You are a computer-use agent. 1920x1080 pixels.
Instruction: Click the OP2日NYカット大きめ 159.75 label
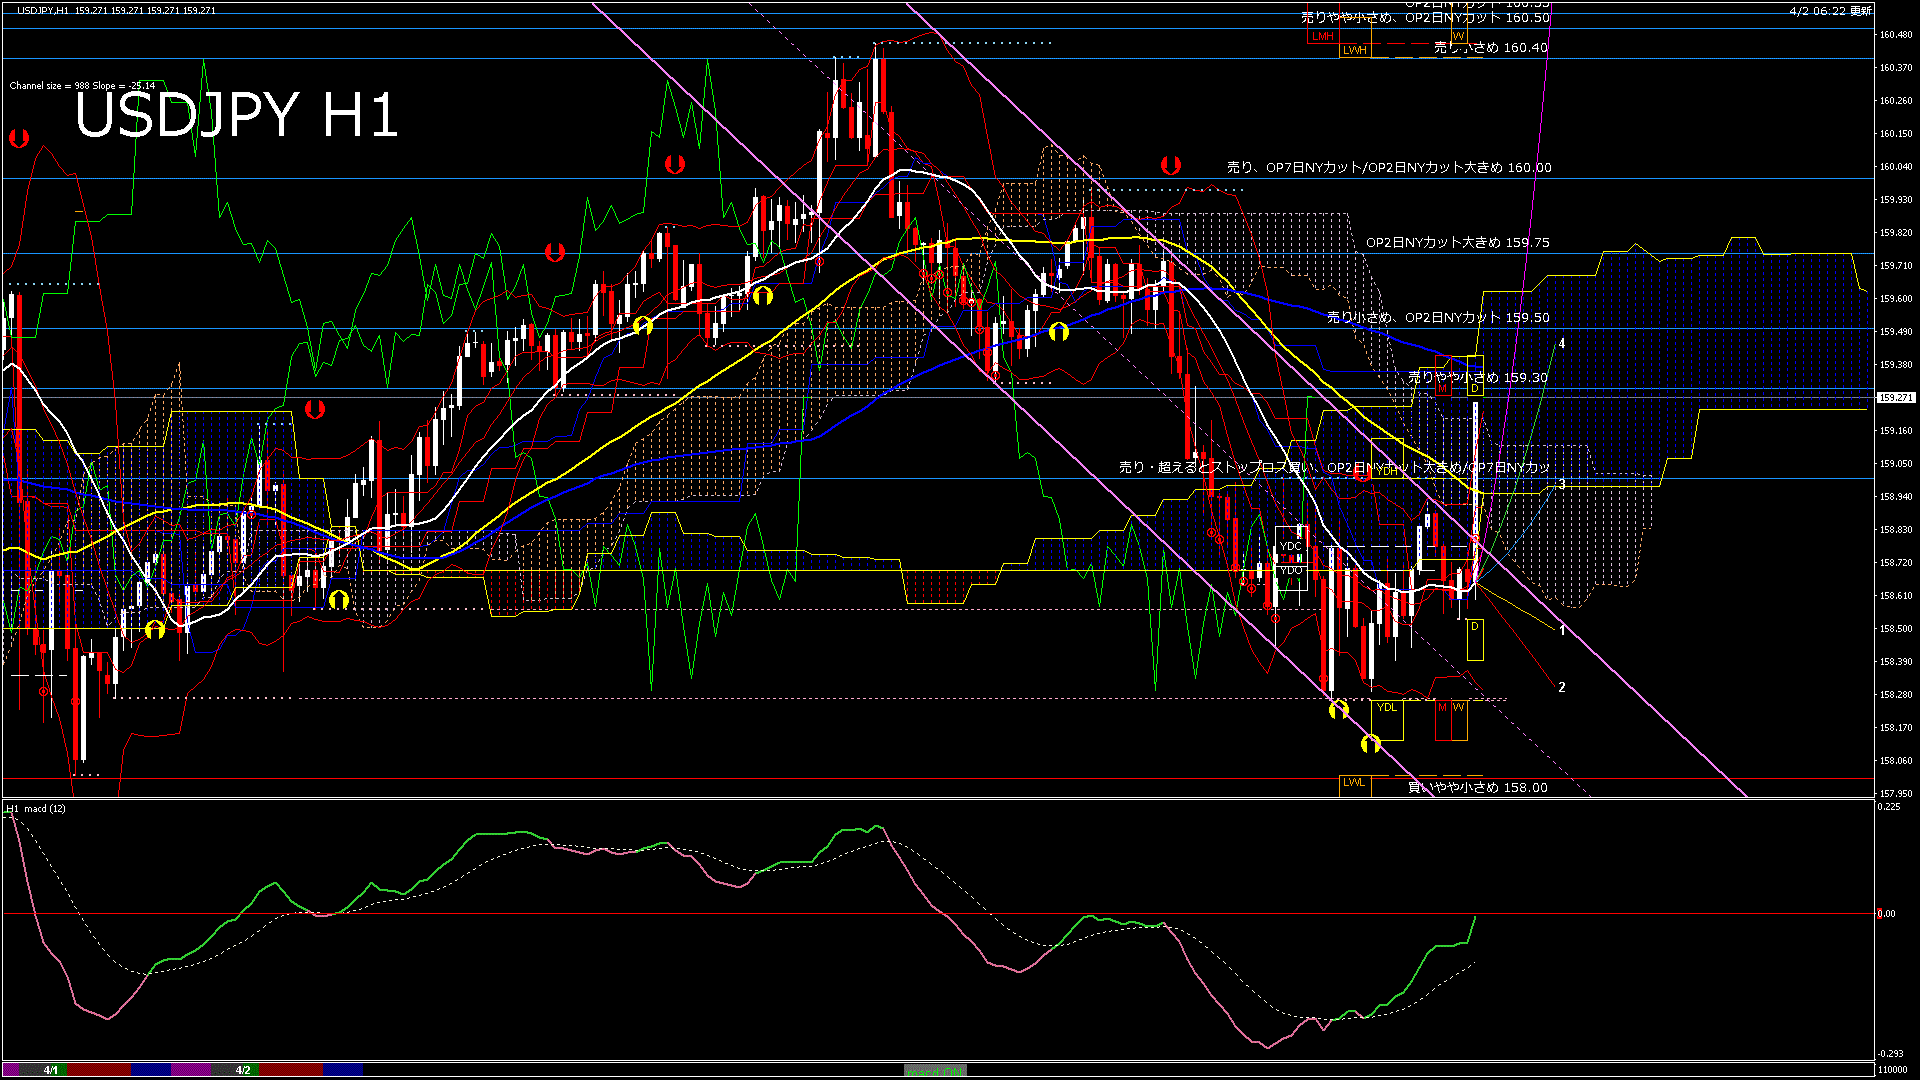(1457, 243)
